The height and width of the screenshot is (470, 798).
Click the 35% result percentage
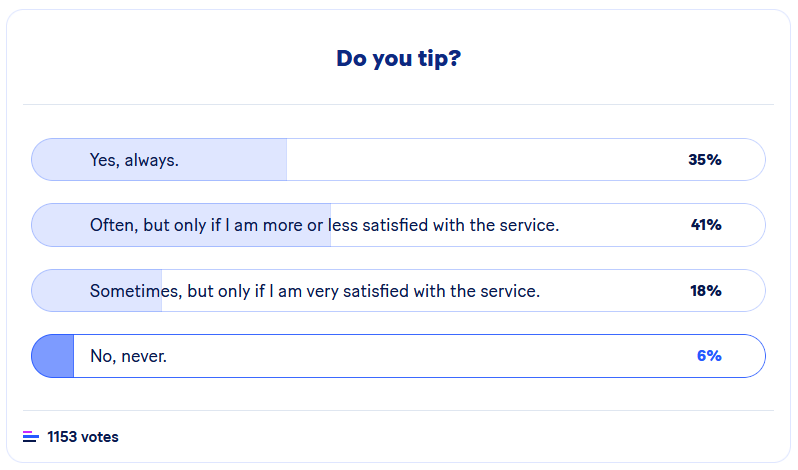[704, 160]
